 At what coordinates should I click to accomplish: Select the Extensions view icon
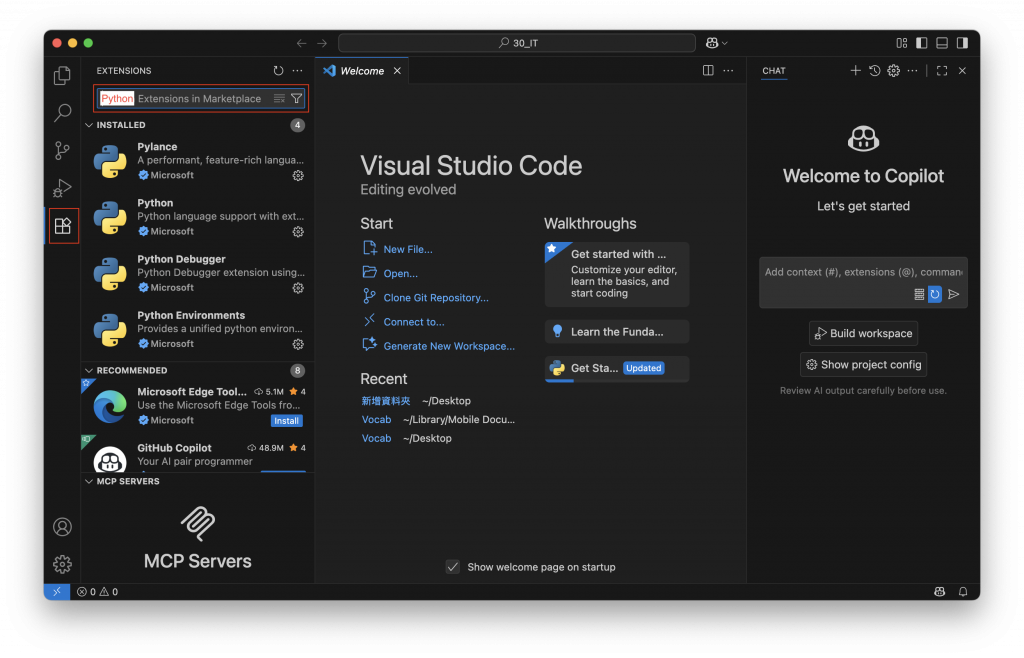click(x=63, y=226)
